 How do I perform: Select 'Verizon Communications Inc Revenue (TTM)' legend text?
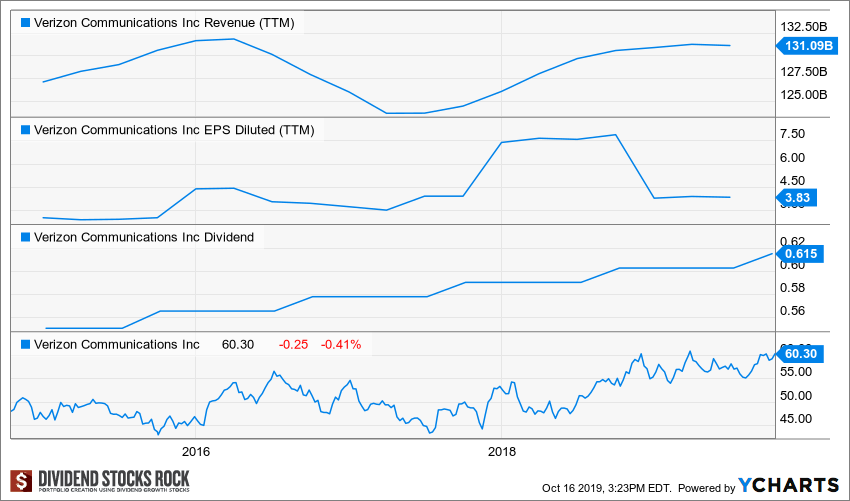tap(164, 23)
